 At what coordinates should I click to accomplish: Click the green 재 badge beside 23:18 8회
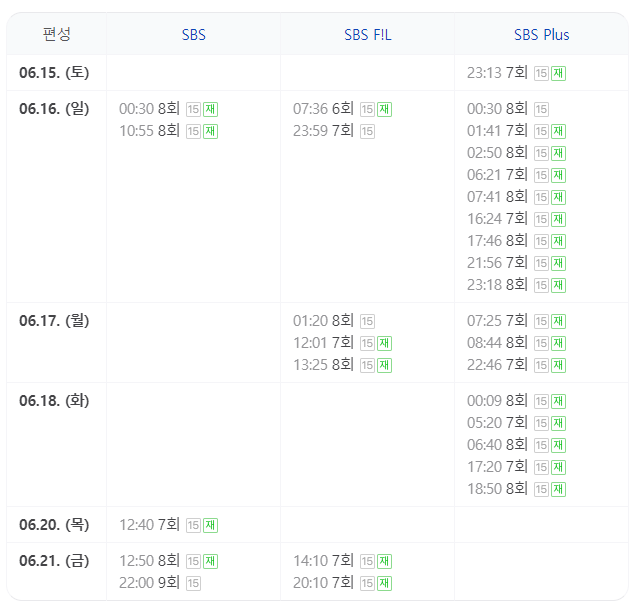click(x=558, y=286)
